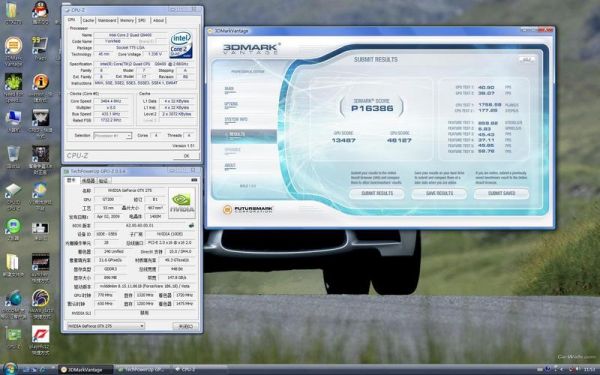Switch to the About tab in CPU-Z
The height and width of the screenshot is (375, 600).
coord(158,20)
